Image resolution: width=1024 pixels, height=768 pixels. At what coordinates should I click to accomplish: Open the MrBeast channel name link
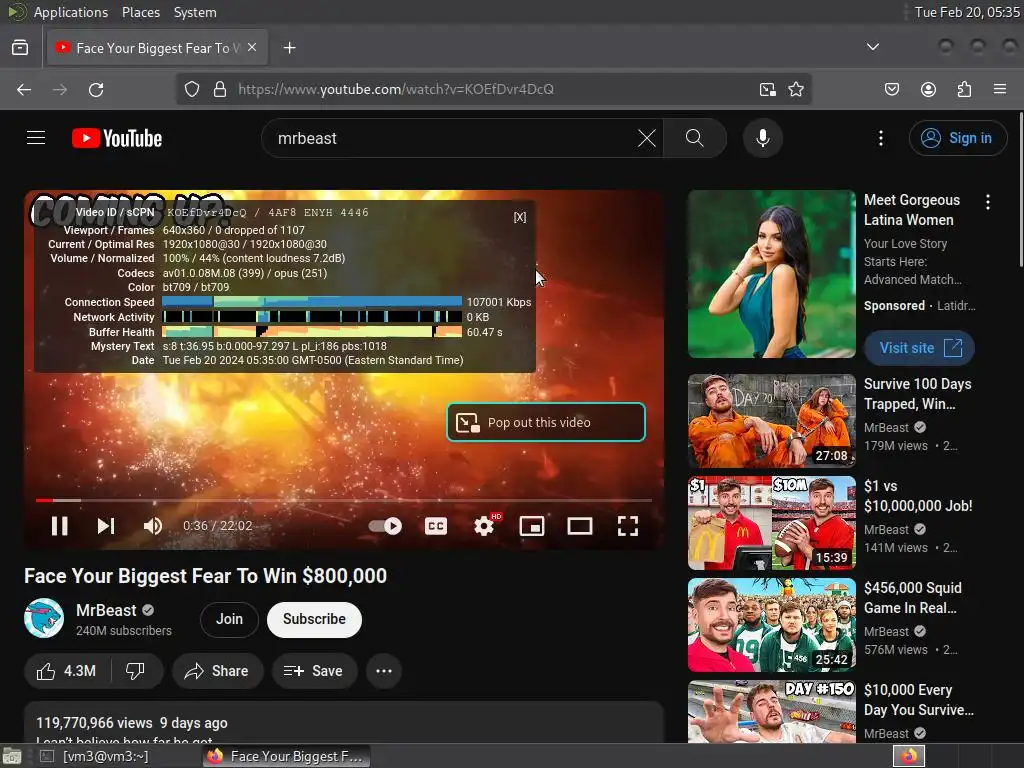[106, 610]
